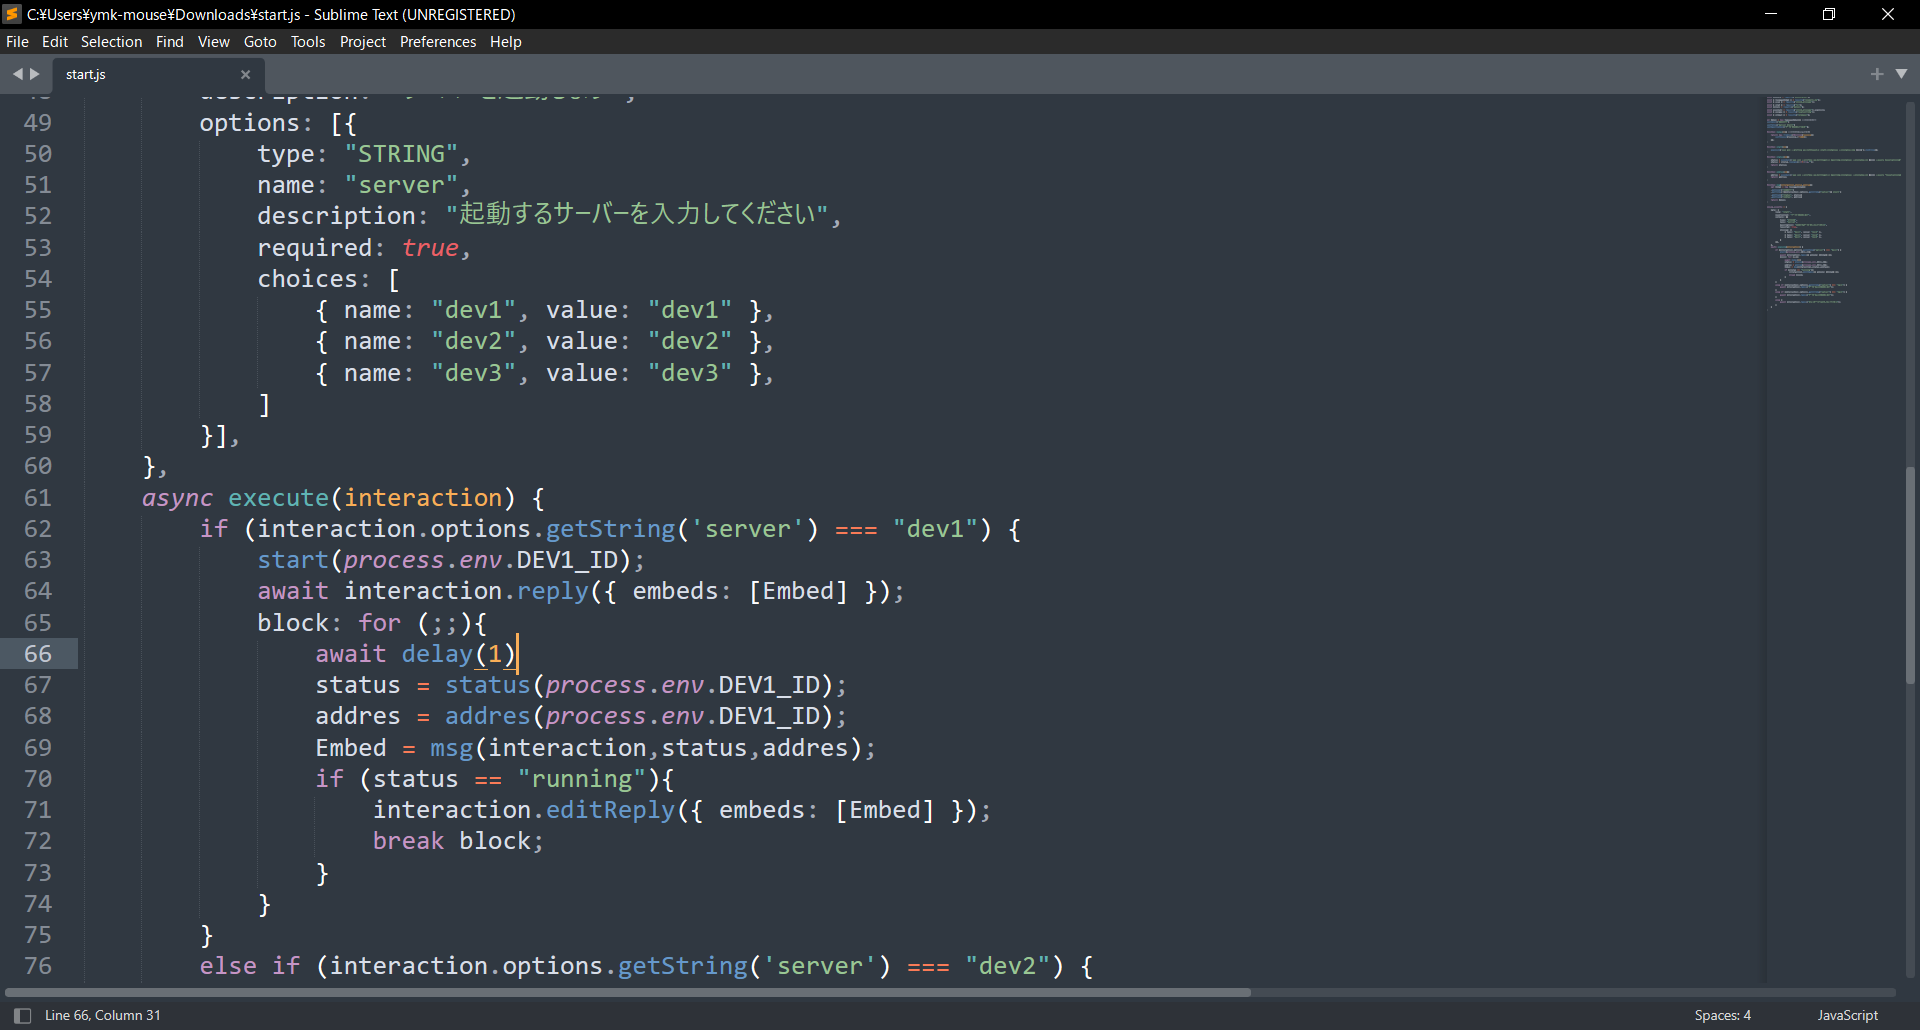Click the start function call on line 63
1920x1030 pixels.
tap(293, 560)
